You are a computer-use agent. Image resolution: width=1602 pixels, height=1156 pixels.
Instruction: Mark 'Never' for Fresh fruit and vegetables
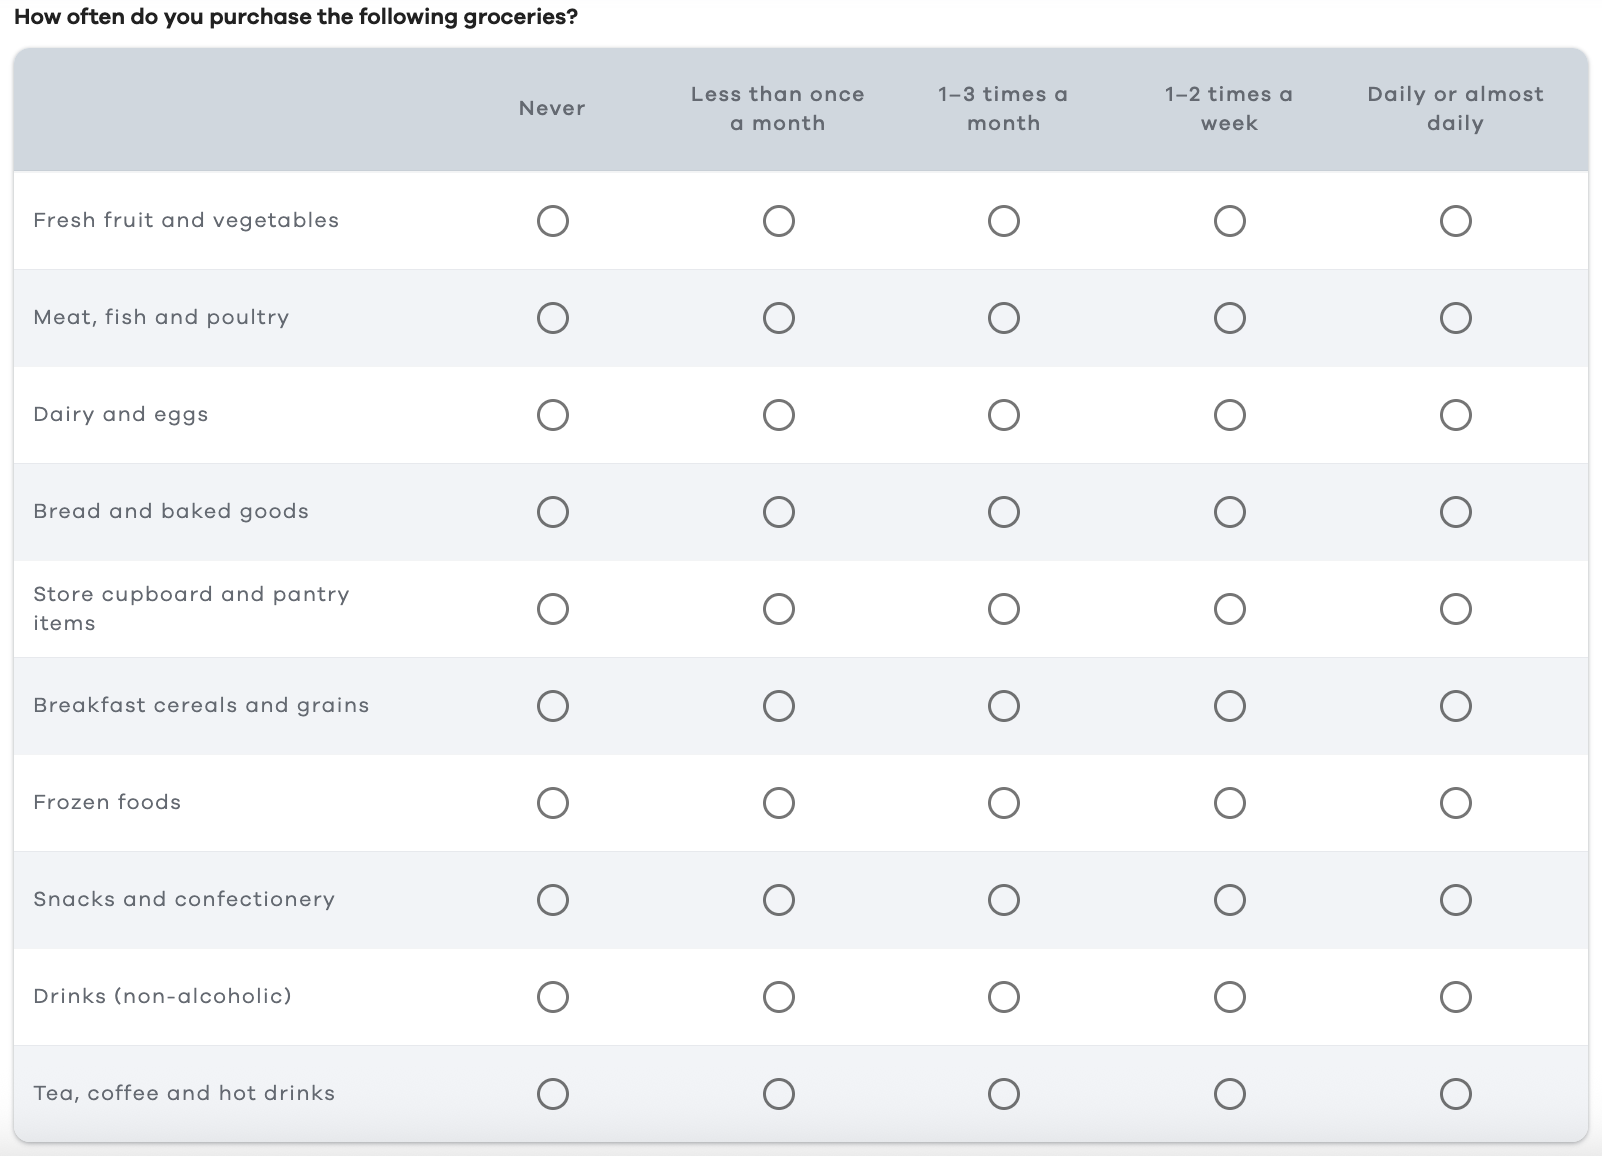coord(553,221)
